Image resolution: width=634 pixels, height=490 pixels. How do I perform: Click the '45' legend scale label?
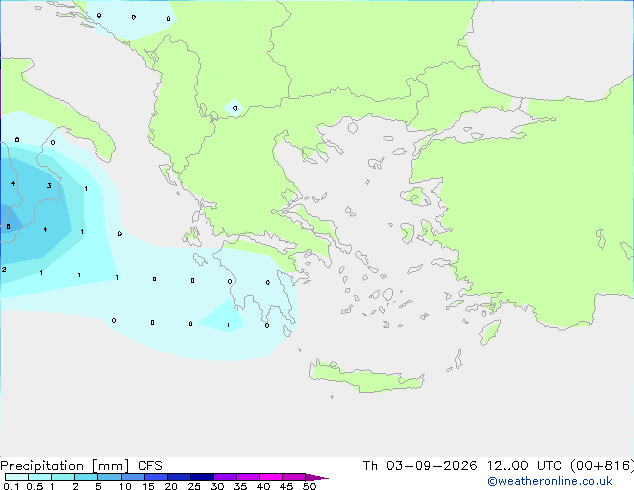(286, 486)
